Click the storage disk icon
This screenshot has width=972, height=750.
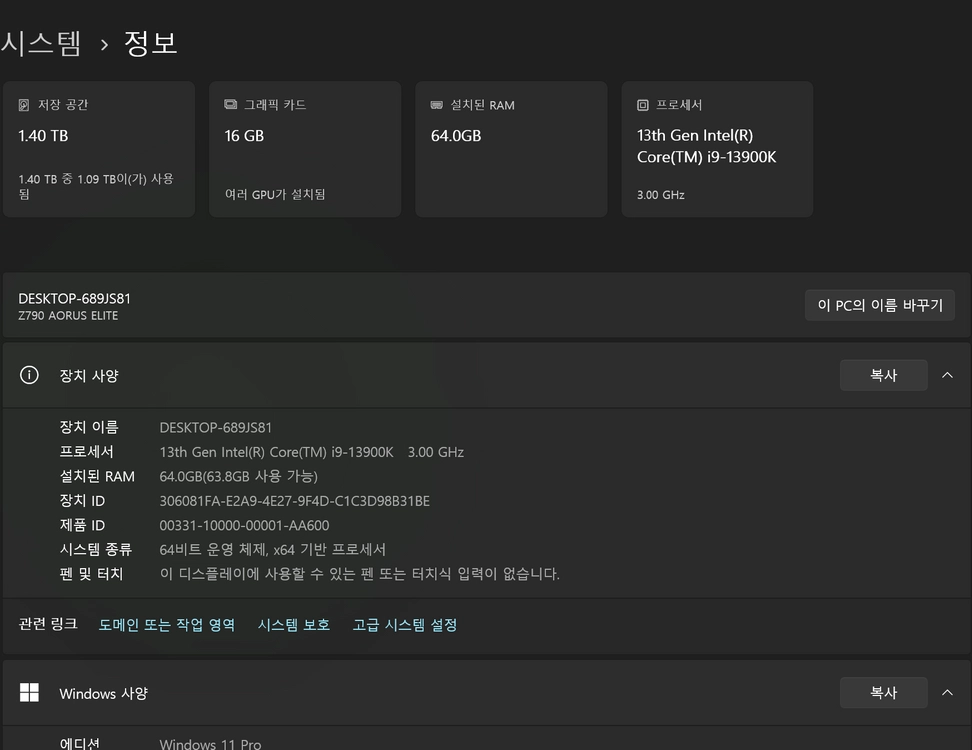click(x=24, y=105)
